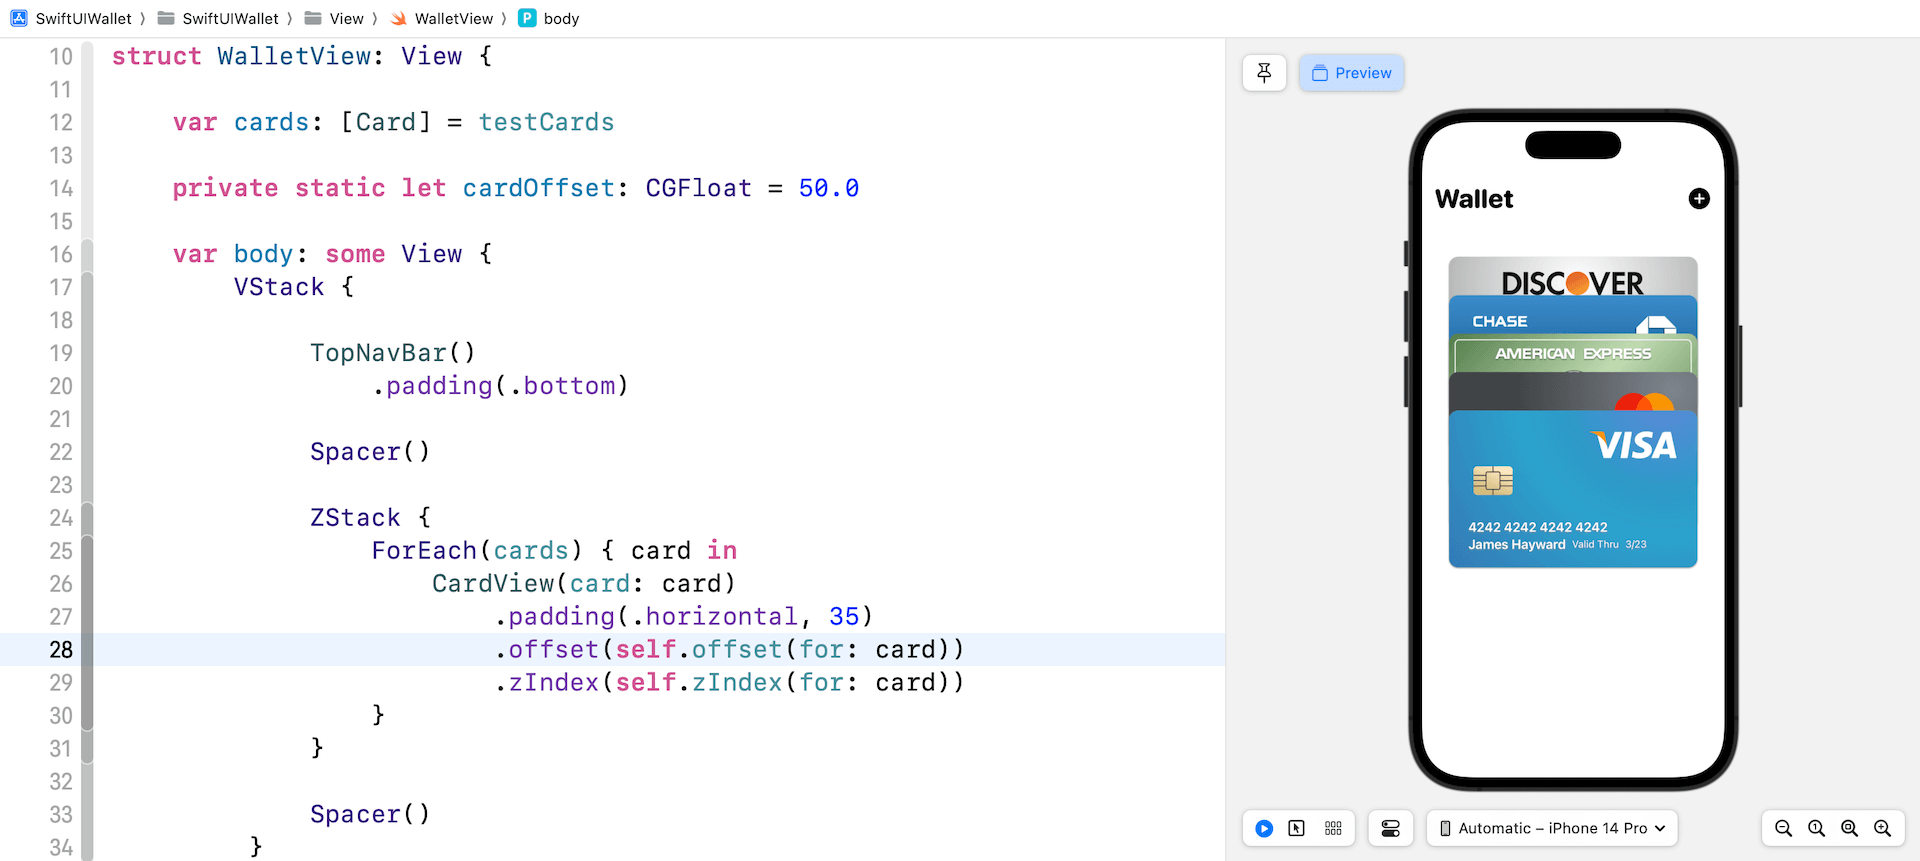Click the 'some' keyword on line 16
The width and height of the screenshot is (1920, 861).
point(355,254)
